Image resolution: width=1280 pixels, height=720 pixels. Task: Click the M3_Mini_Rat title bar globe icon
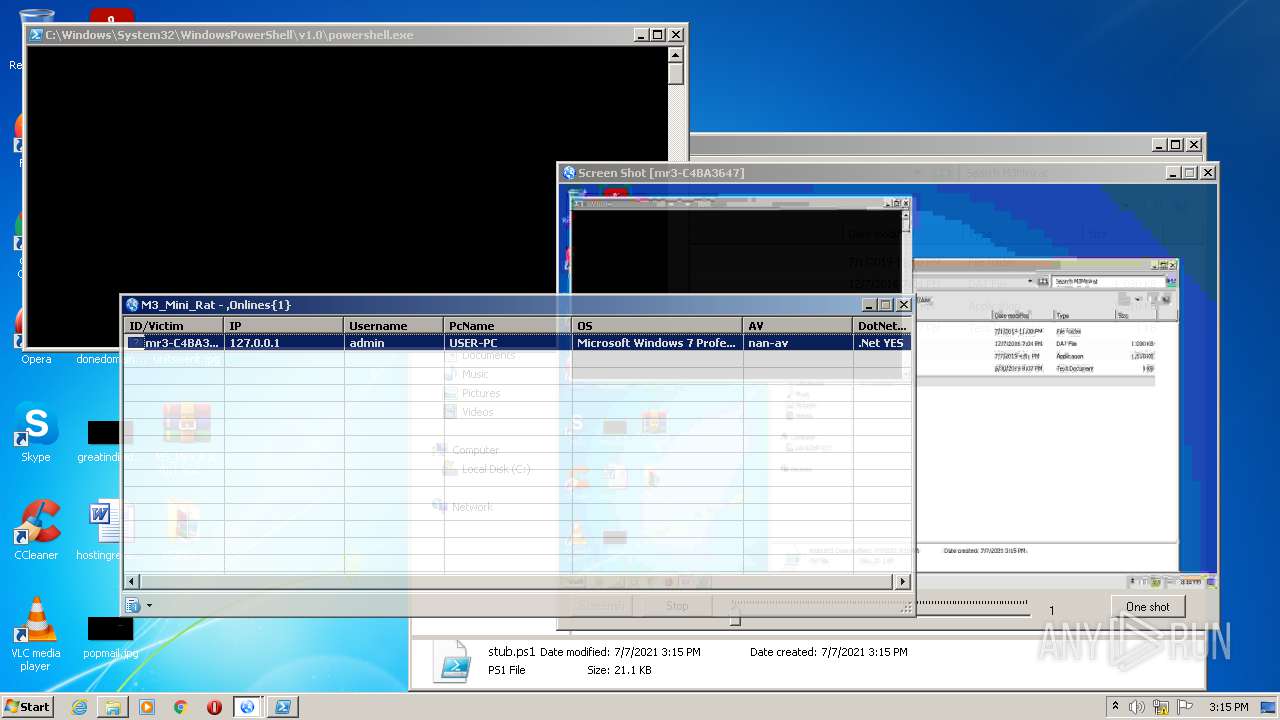click(x=132, y=305)
